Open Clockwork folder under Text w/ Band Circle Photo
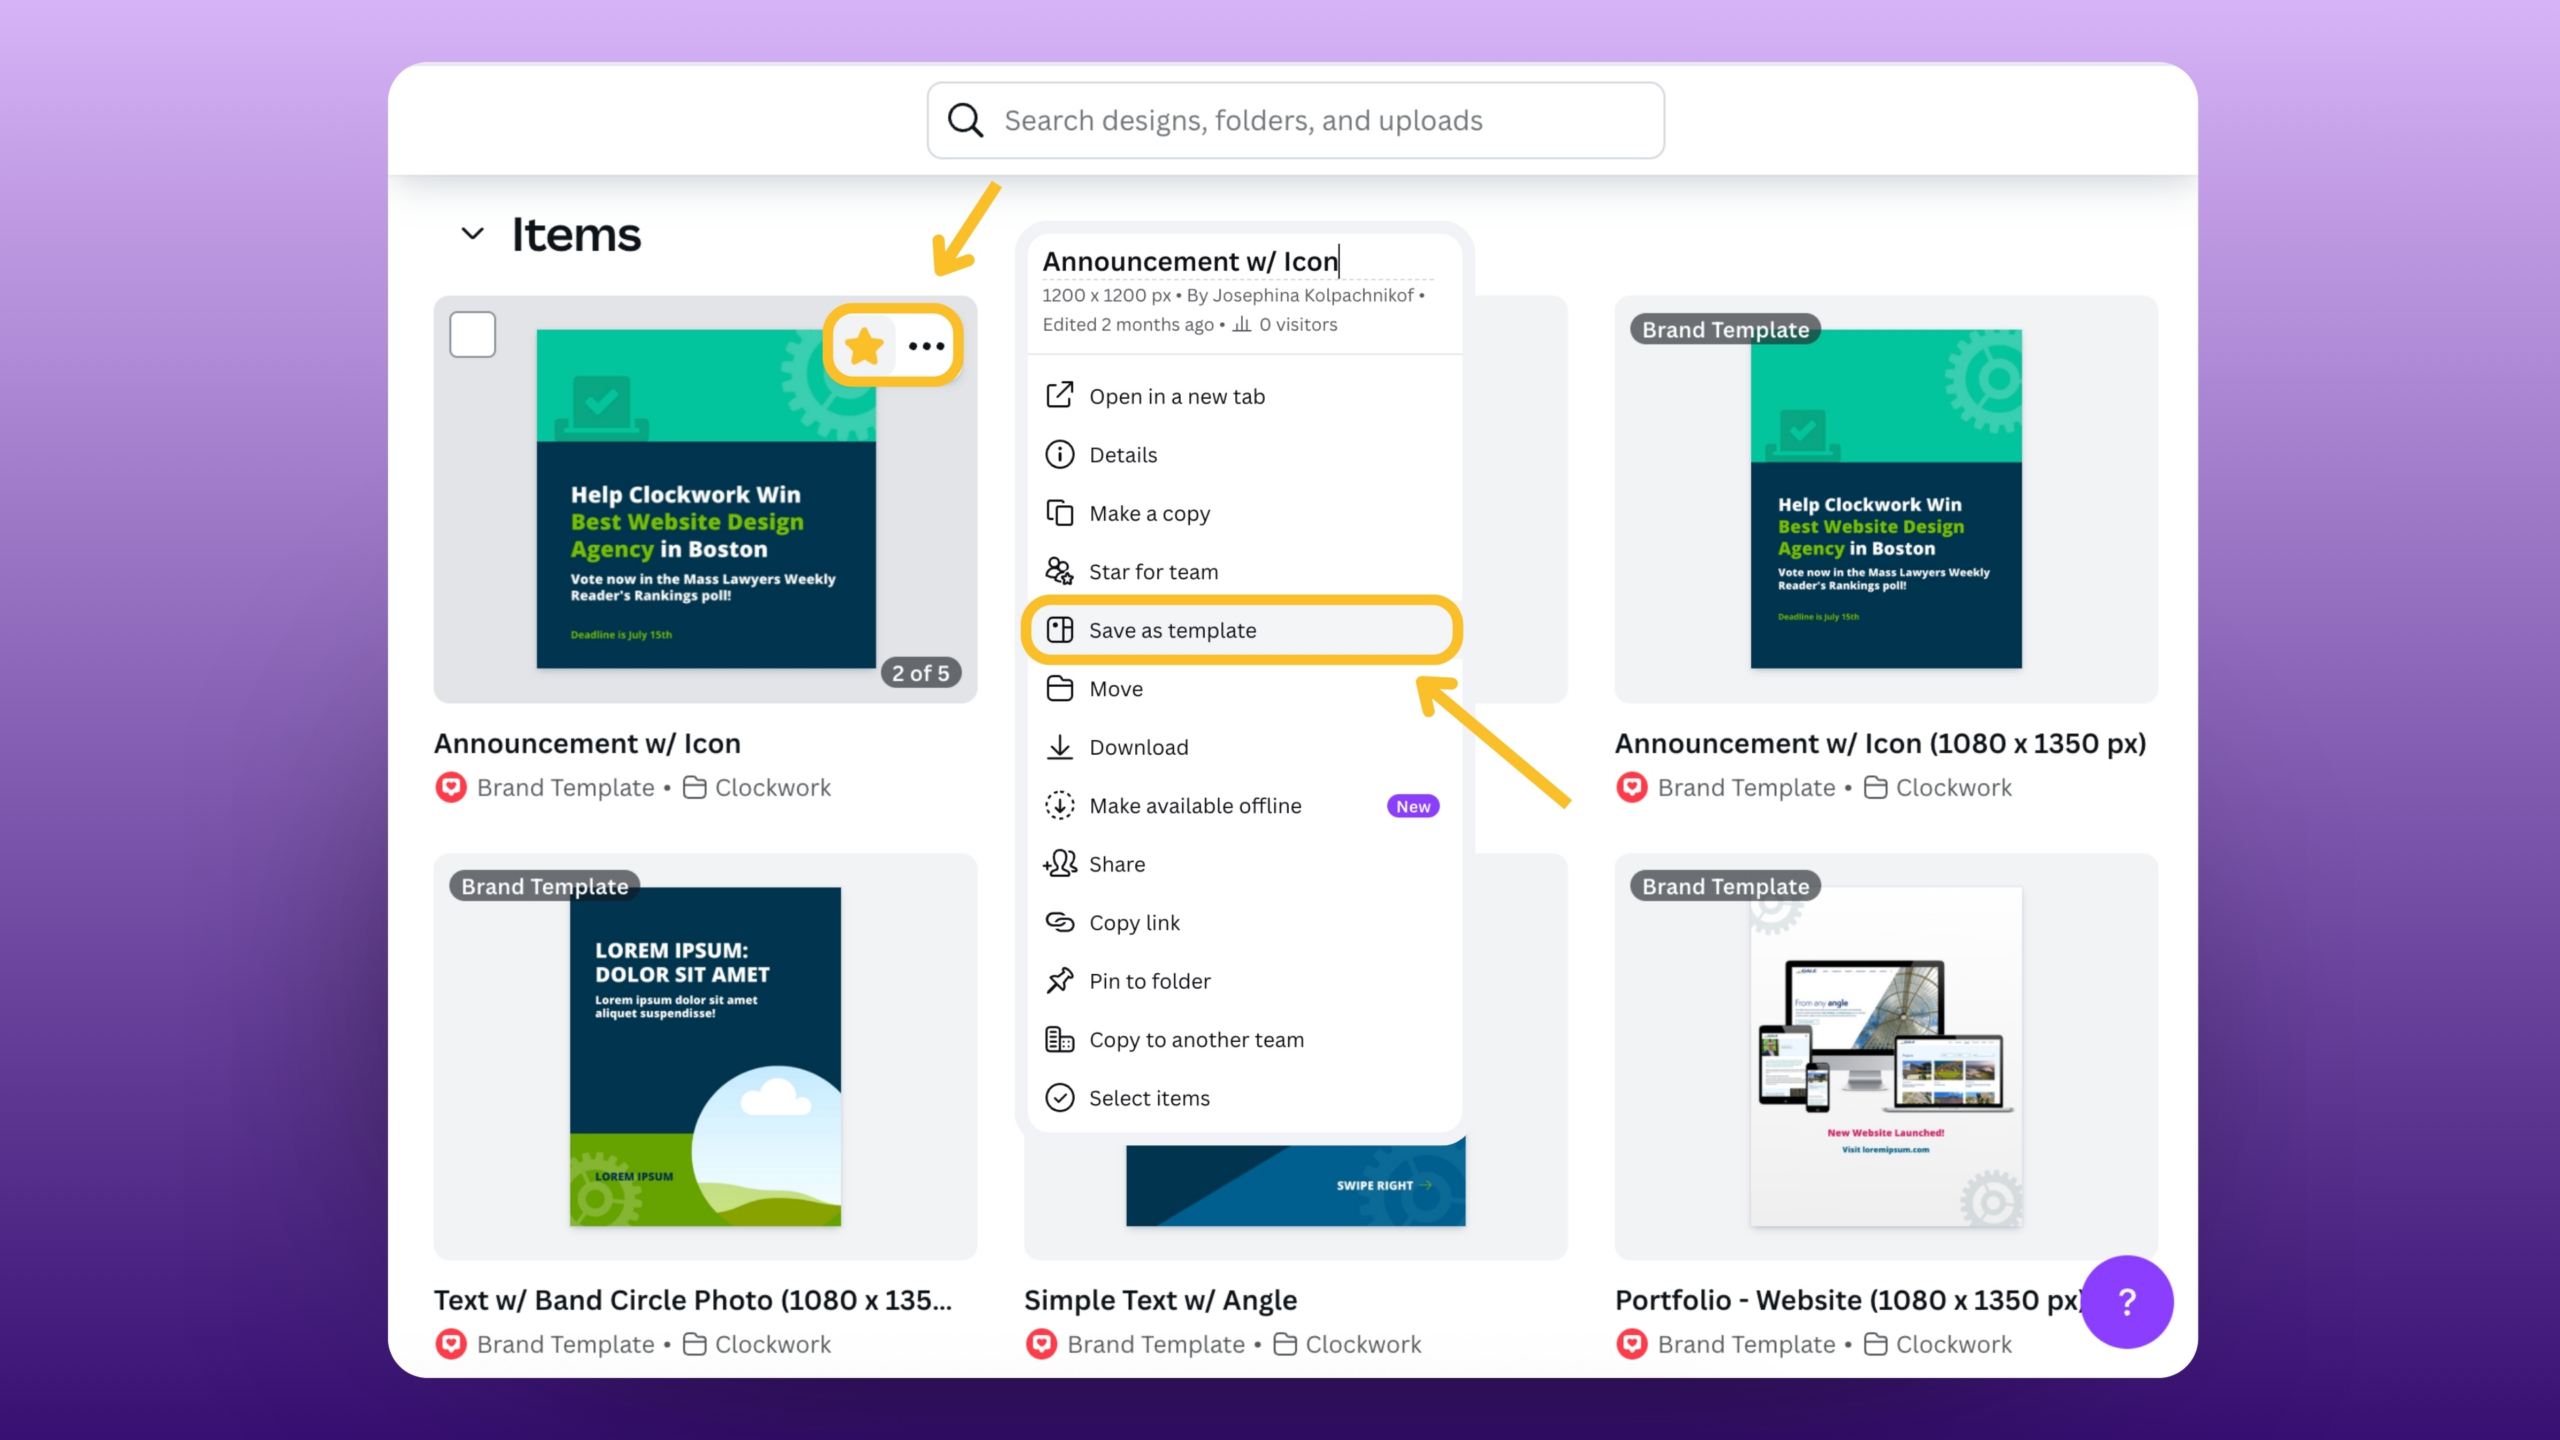The height and width of the screenshot is (1440, 2560). (x=757, y=1345)
